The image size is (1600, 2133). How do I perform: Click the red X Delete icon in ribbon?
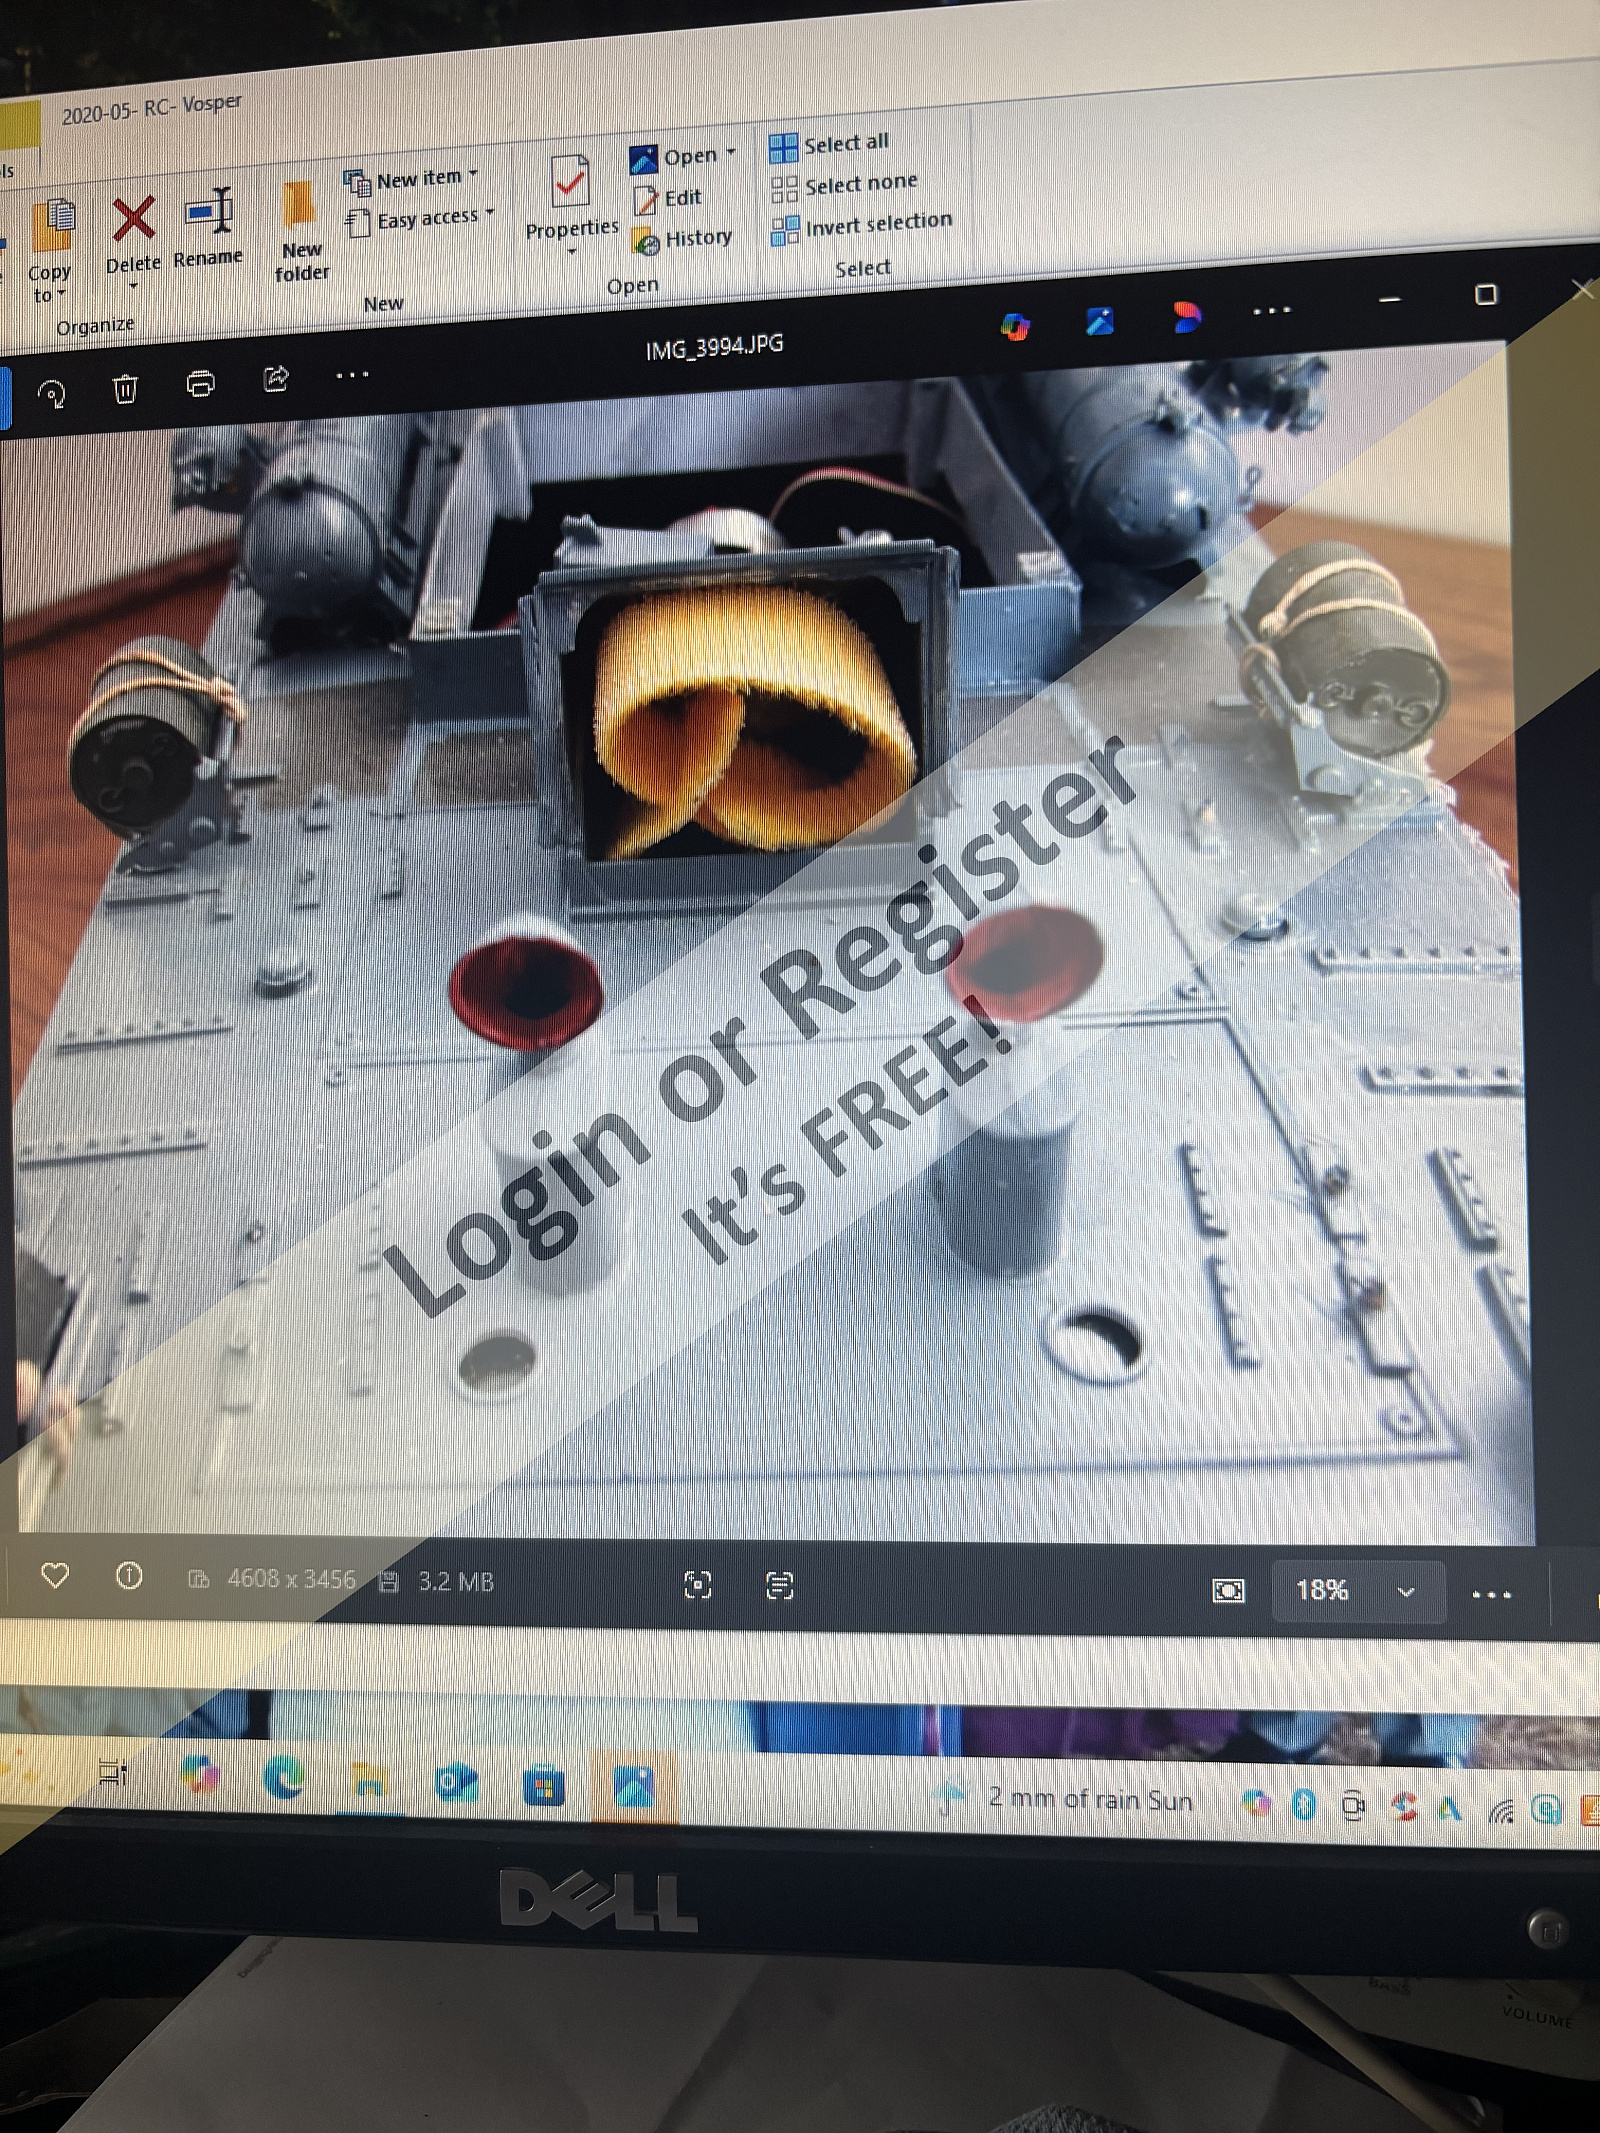click(133, 220)
